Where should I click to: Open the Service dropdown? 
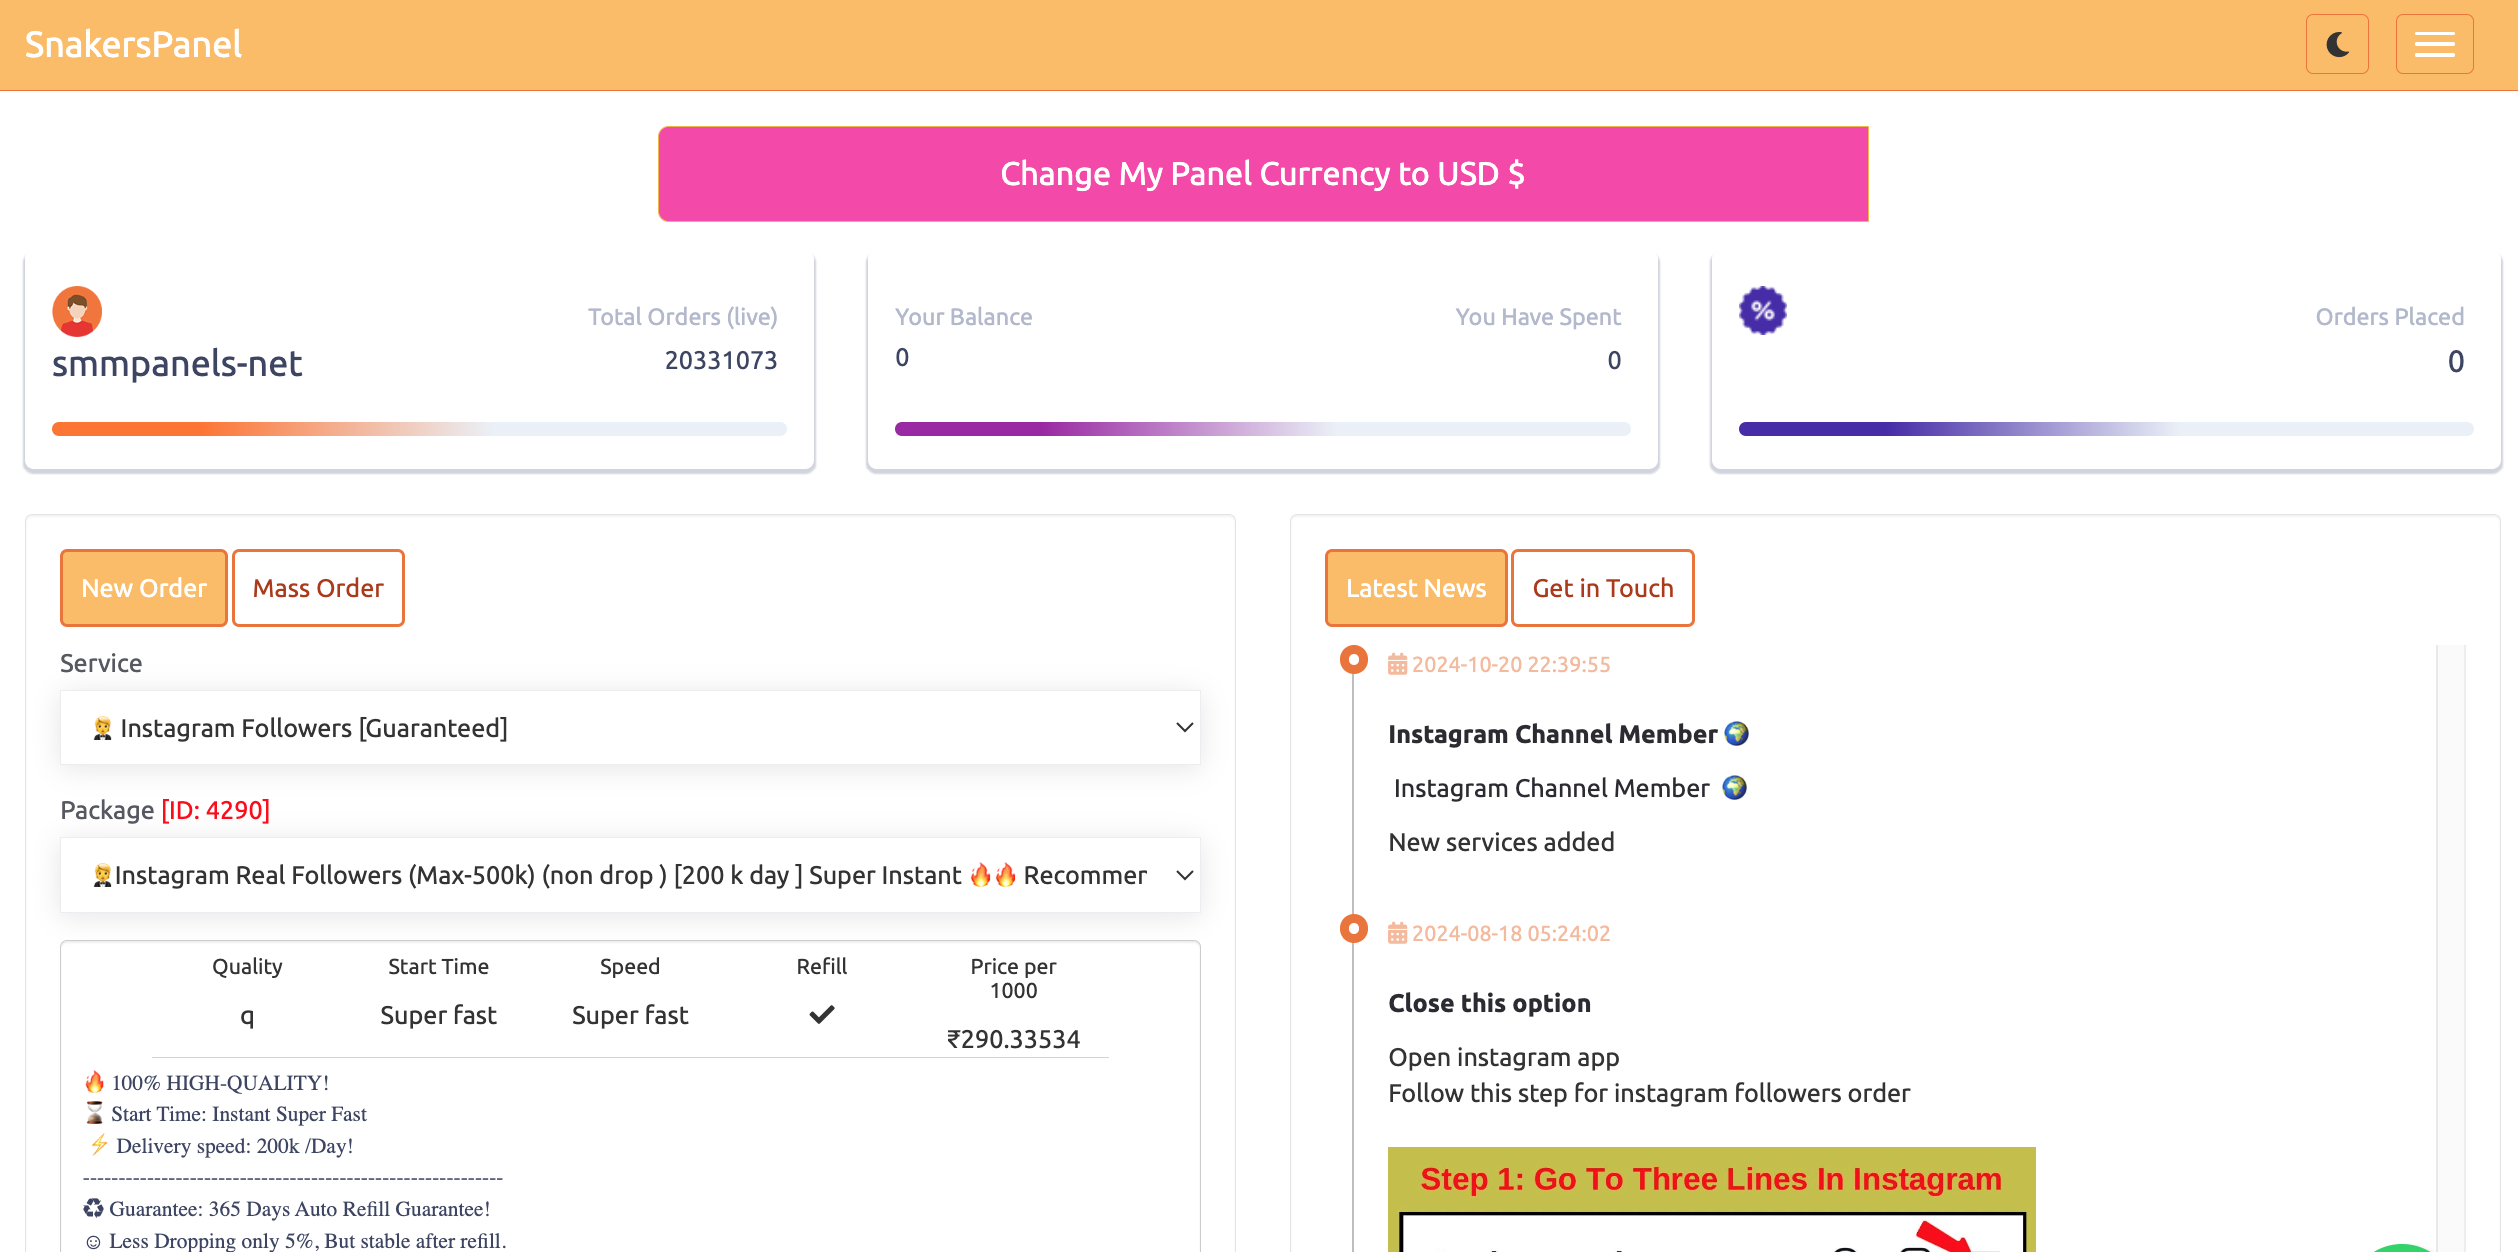[x=630, y=728]
